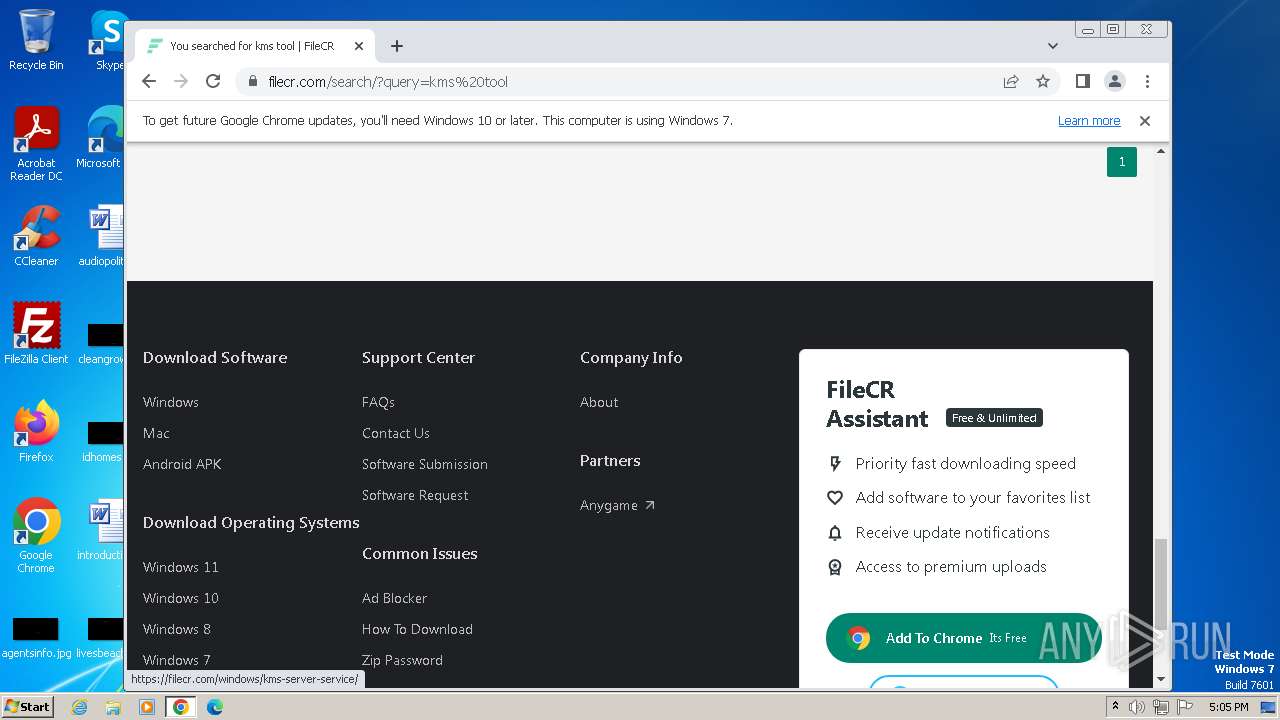The image size is (1280, 720).
Task: Open Android APK link
Action: coord(182,464)
